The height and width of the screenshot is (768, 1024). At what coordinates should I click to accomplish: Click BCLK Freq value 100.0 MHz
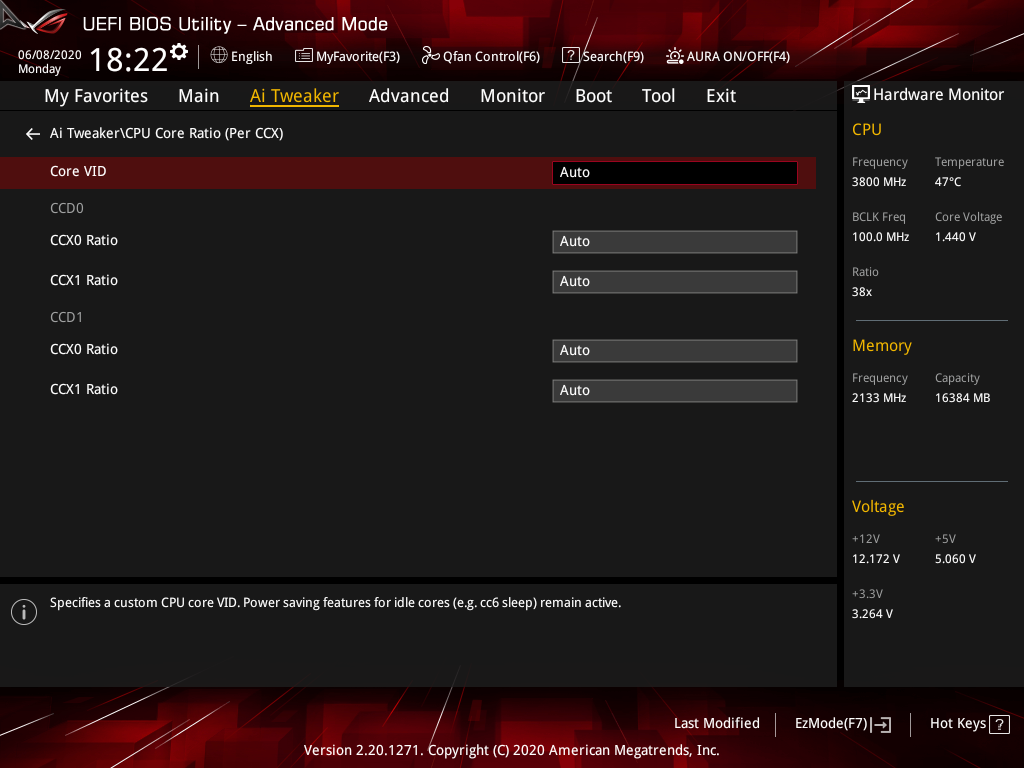tap(880, 237)
